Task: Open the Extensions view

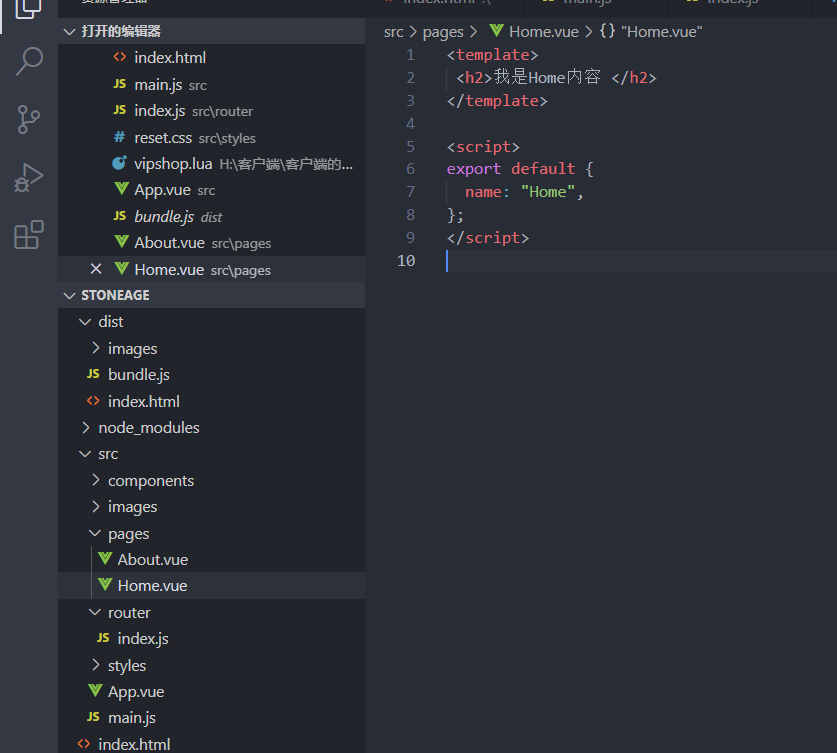Action: (x=29, y=235)
